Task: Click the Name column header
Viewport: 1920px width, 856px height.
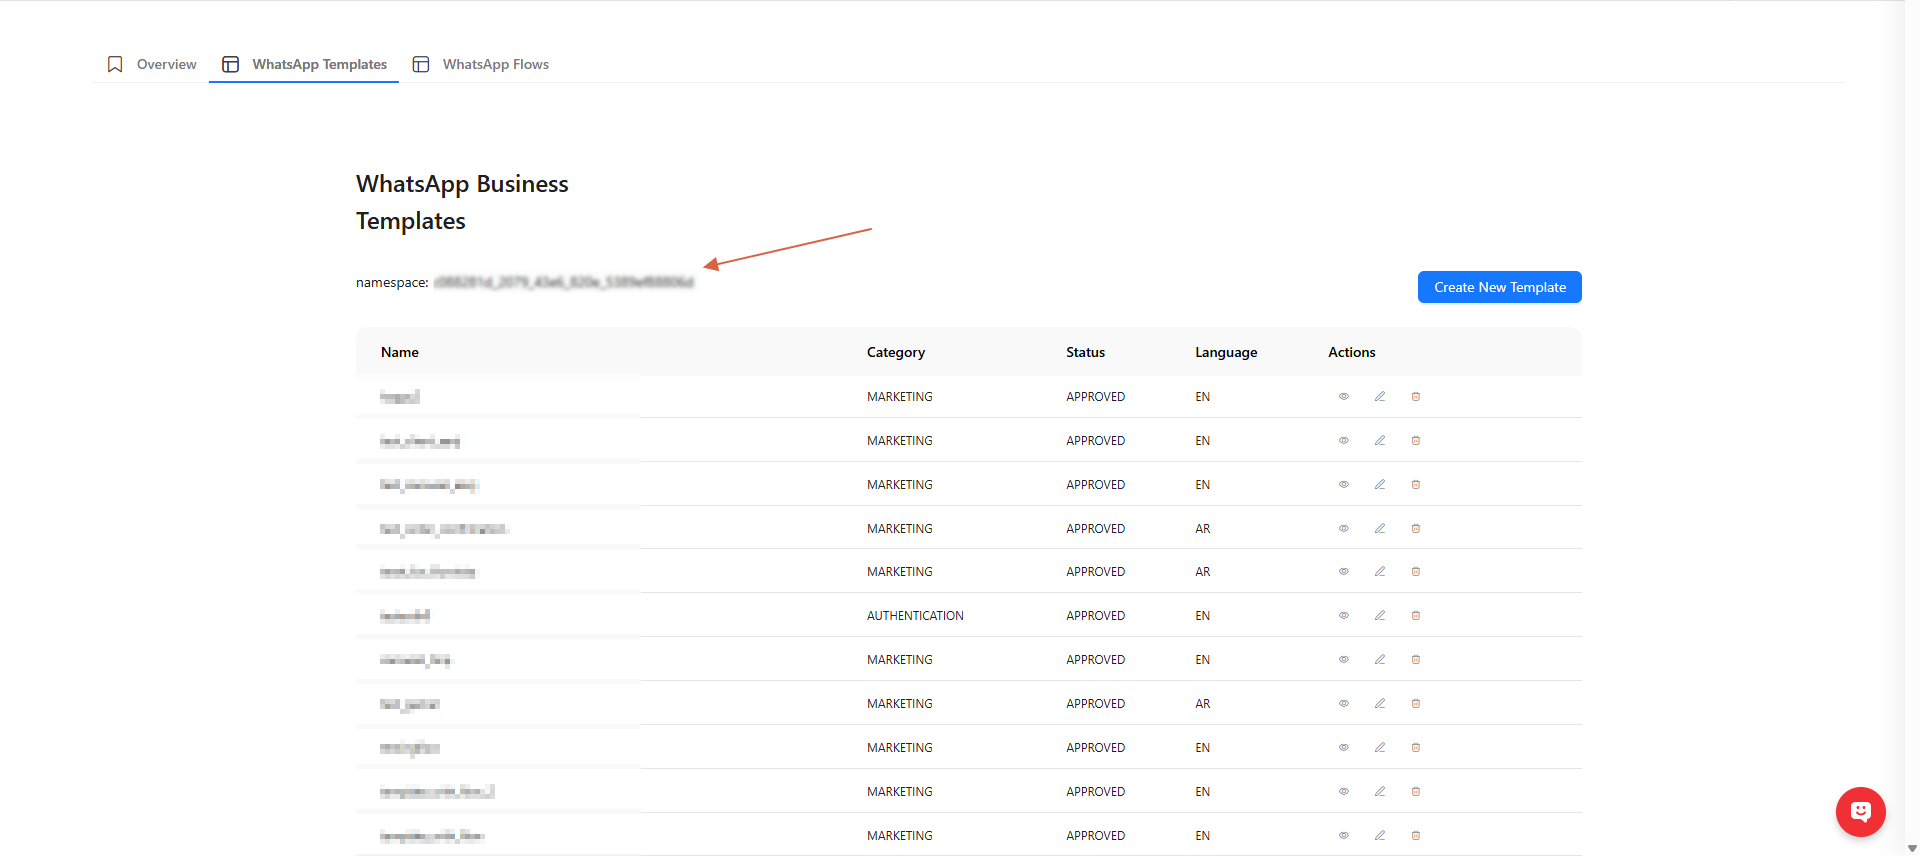Action: coord(400,352)
